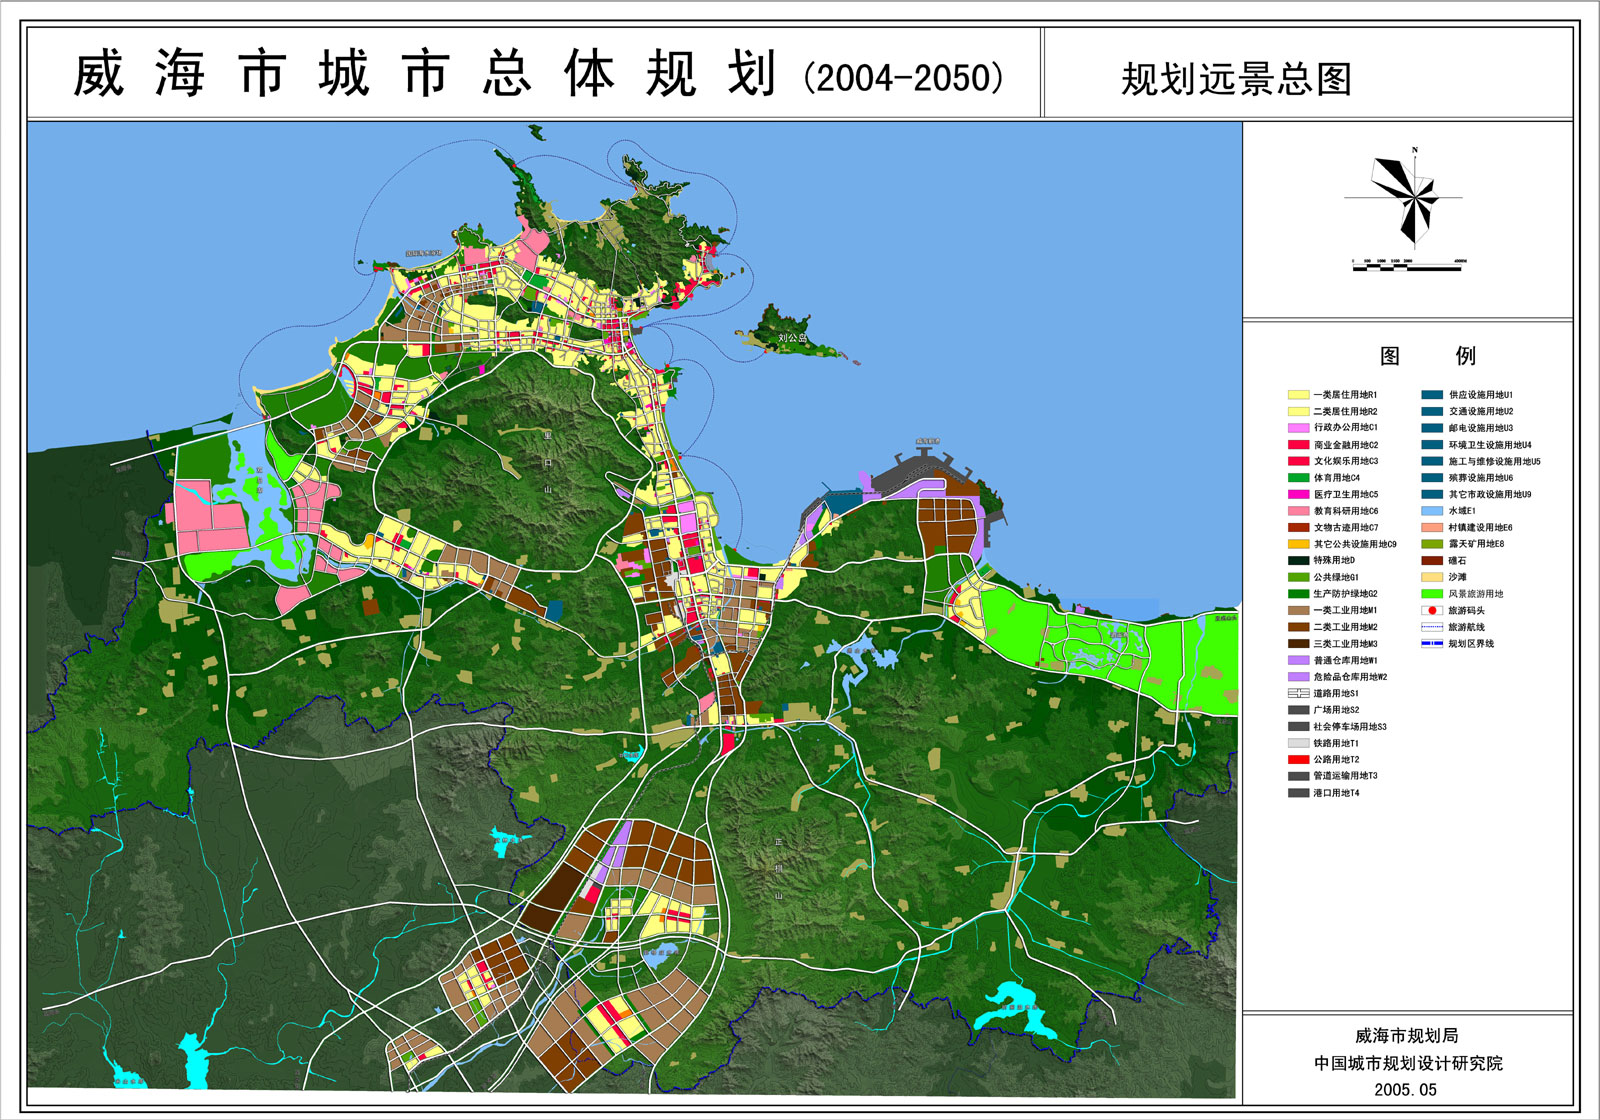Toggle the 公共绿地G1 legend entry
1600x1120 pixels.
[1298, 577]
